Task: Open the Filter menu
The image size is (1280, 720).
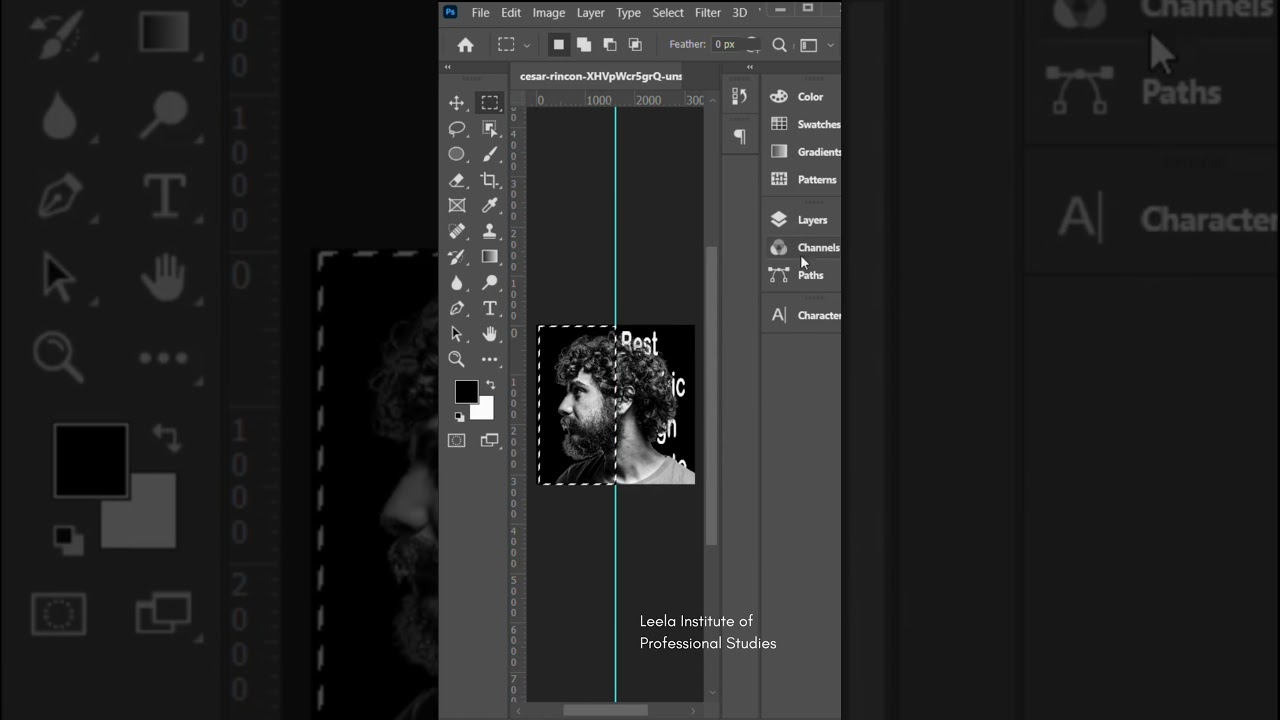Action: click(x=708, y=13)
